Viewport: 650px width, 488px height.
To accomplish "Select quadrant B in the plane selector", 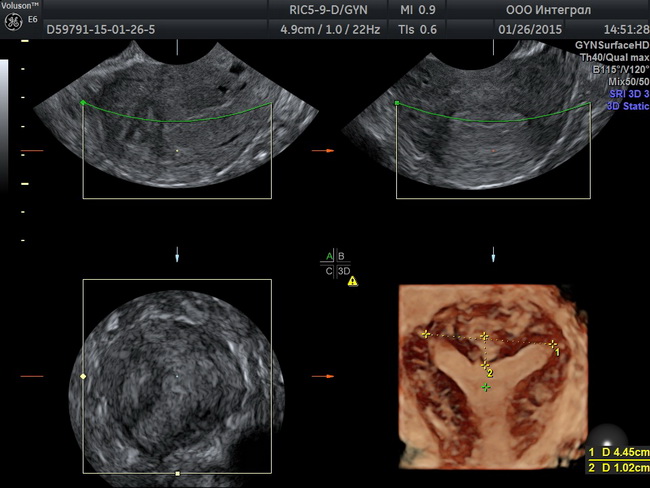I will tap(340, 257).
